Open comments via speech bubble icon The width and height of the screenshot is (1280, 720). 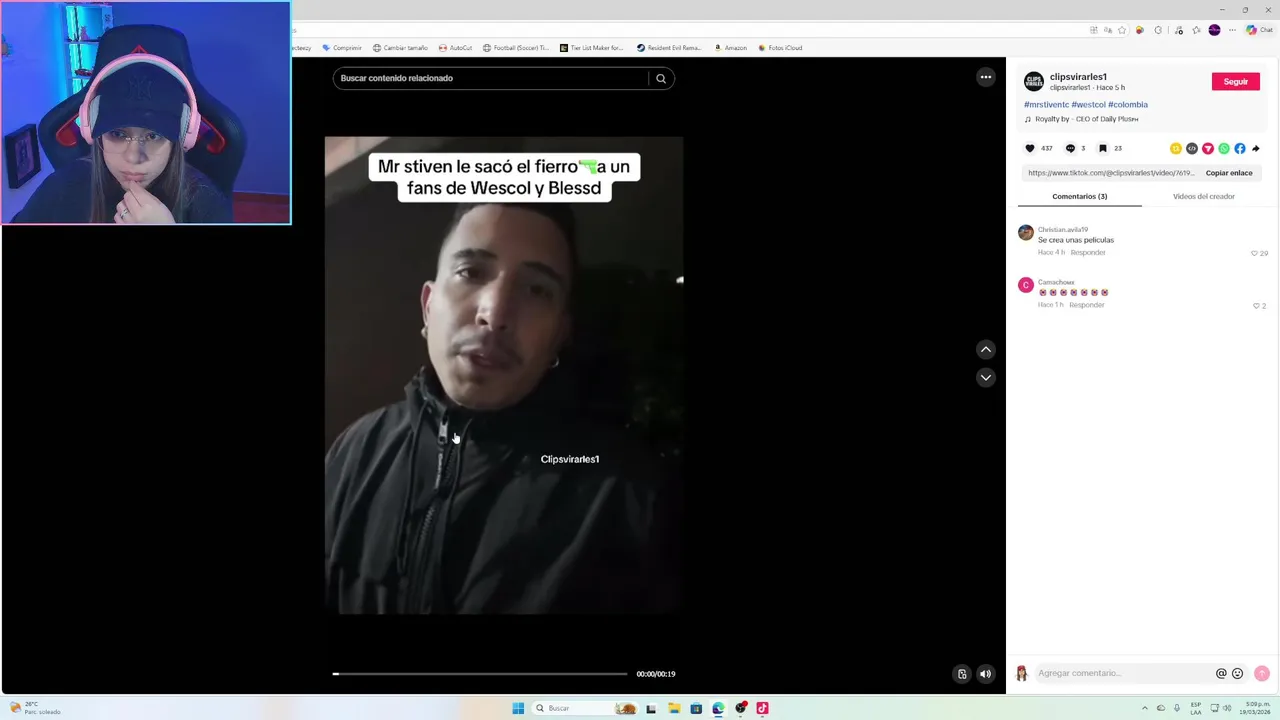click(x=1070, y=148)
